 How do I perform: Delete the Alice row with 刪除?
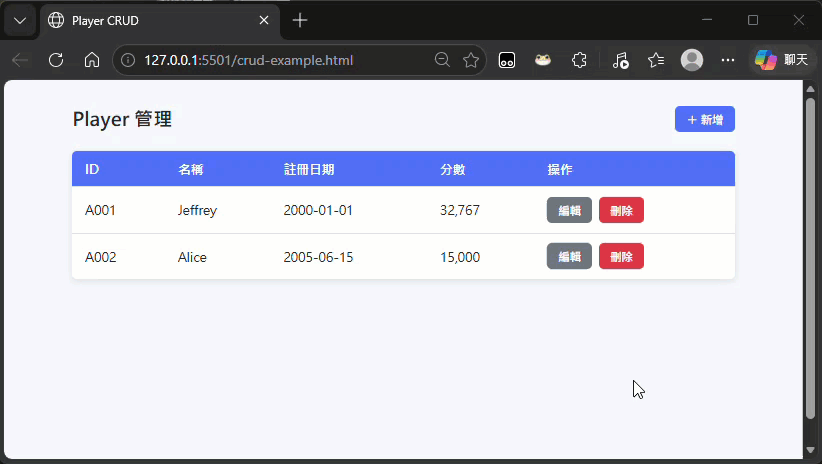coord(621,256)
